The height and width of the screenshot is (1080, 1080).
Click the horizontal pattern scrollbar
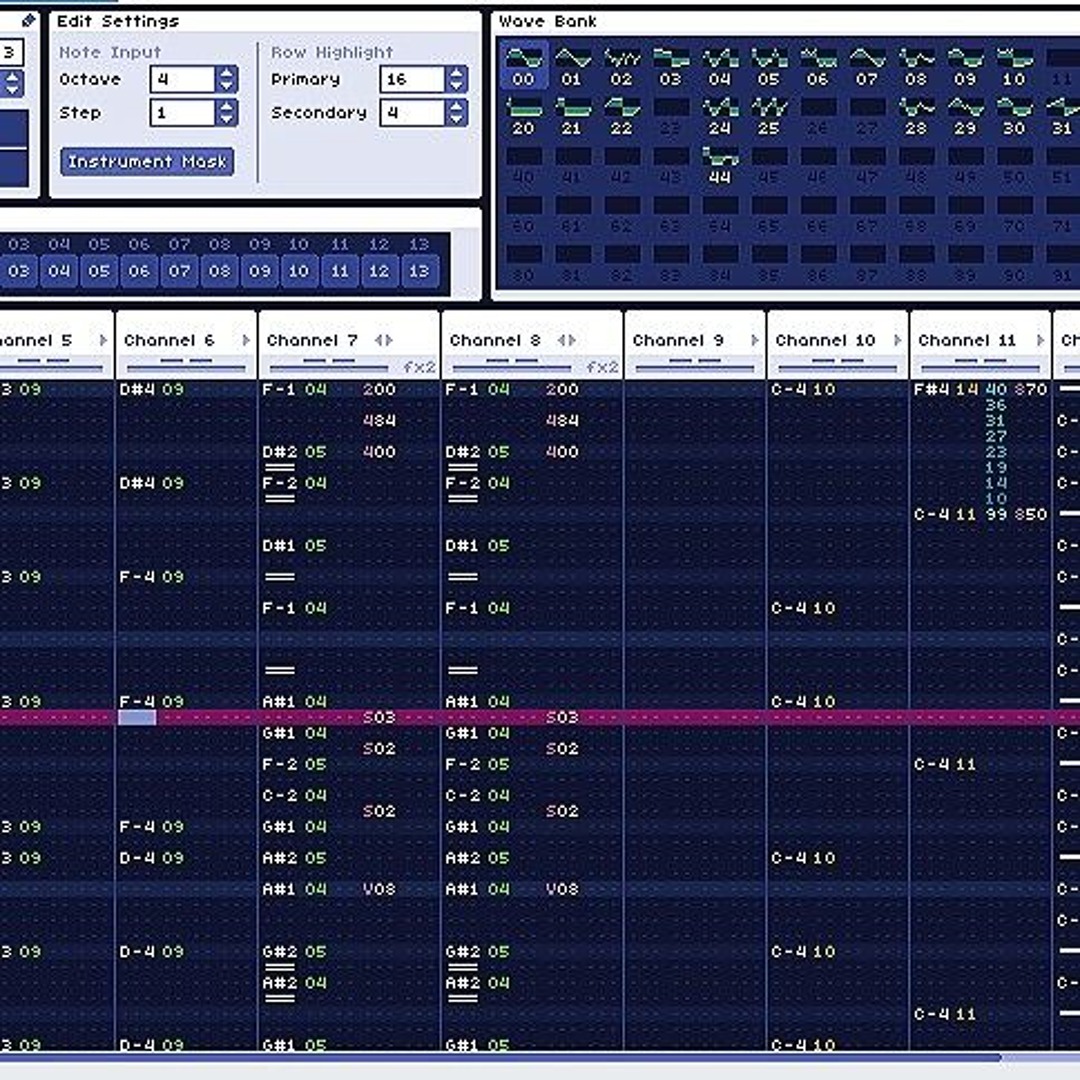tap(500, 1058)
